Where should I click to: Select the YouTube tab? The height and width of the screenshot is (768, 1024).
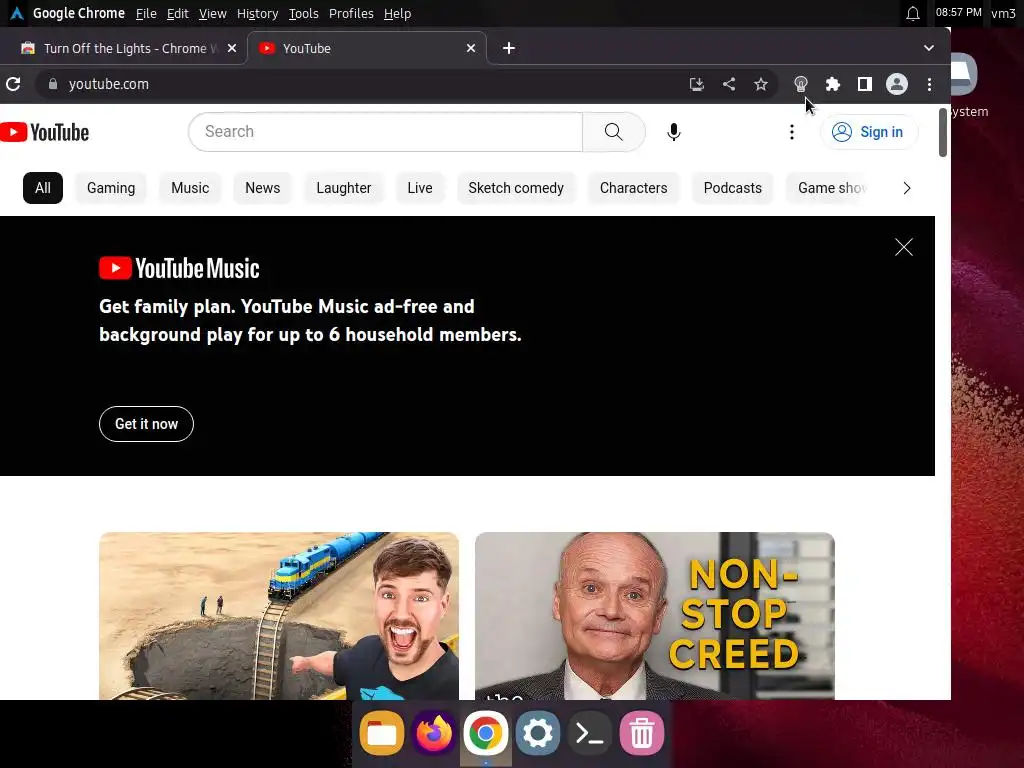366,48
